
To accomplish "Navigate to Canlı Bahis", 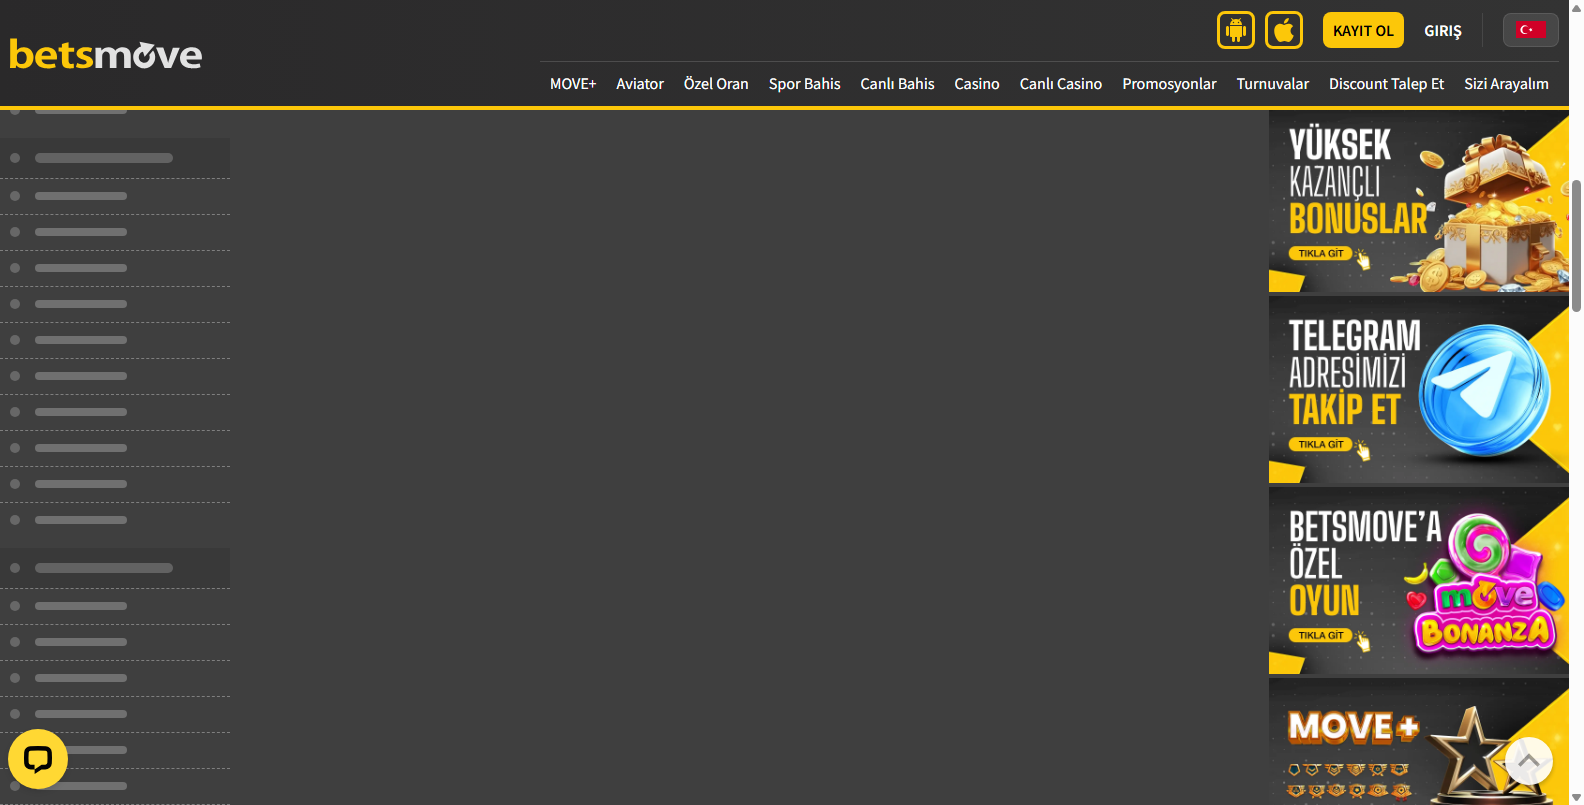I will (897, 84).
